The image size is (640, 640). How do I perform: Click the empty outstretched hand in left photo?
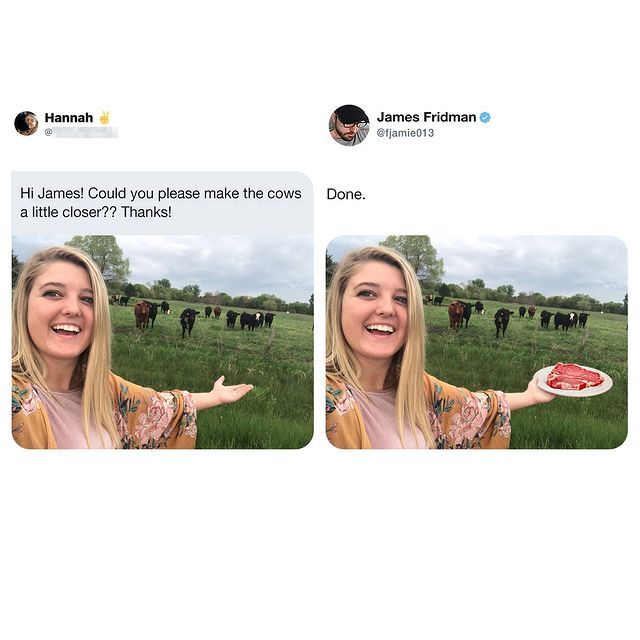(x=231, y=390)
